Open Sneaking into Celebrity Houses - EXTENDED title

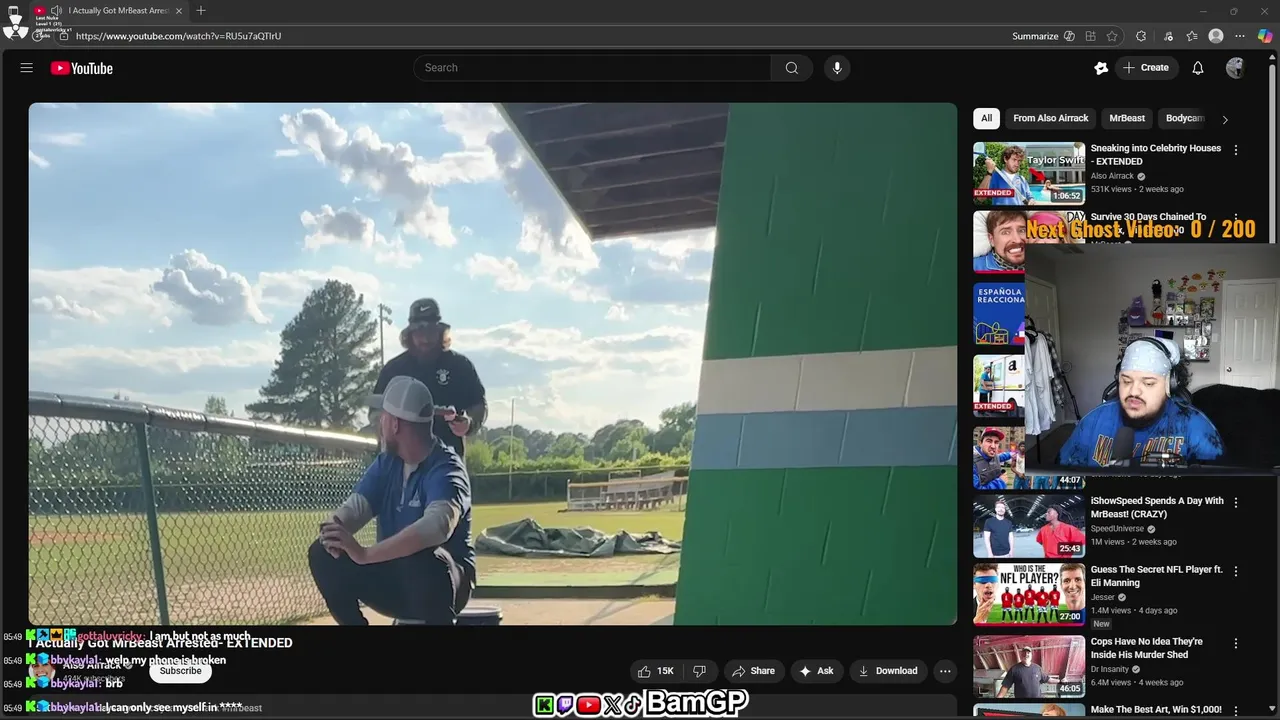tap(1156, 155)
